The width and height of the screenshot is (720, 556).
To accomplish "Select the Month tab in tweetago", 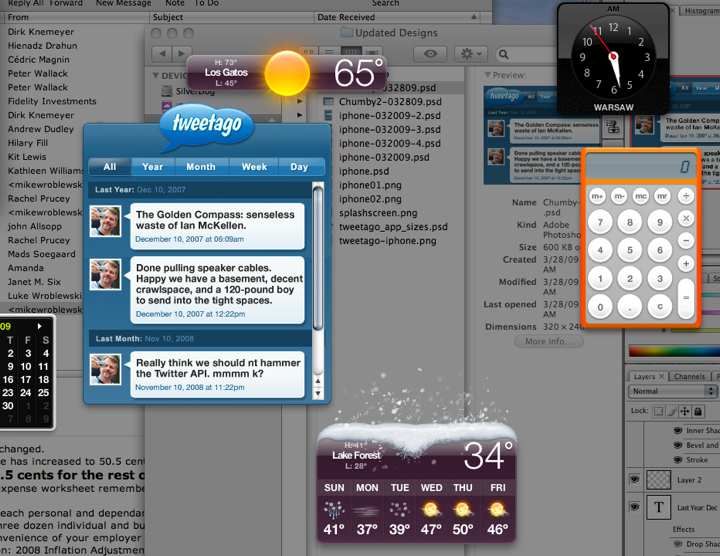I will [201, 167].
